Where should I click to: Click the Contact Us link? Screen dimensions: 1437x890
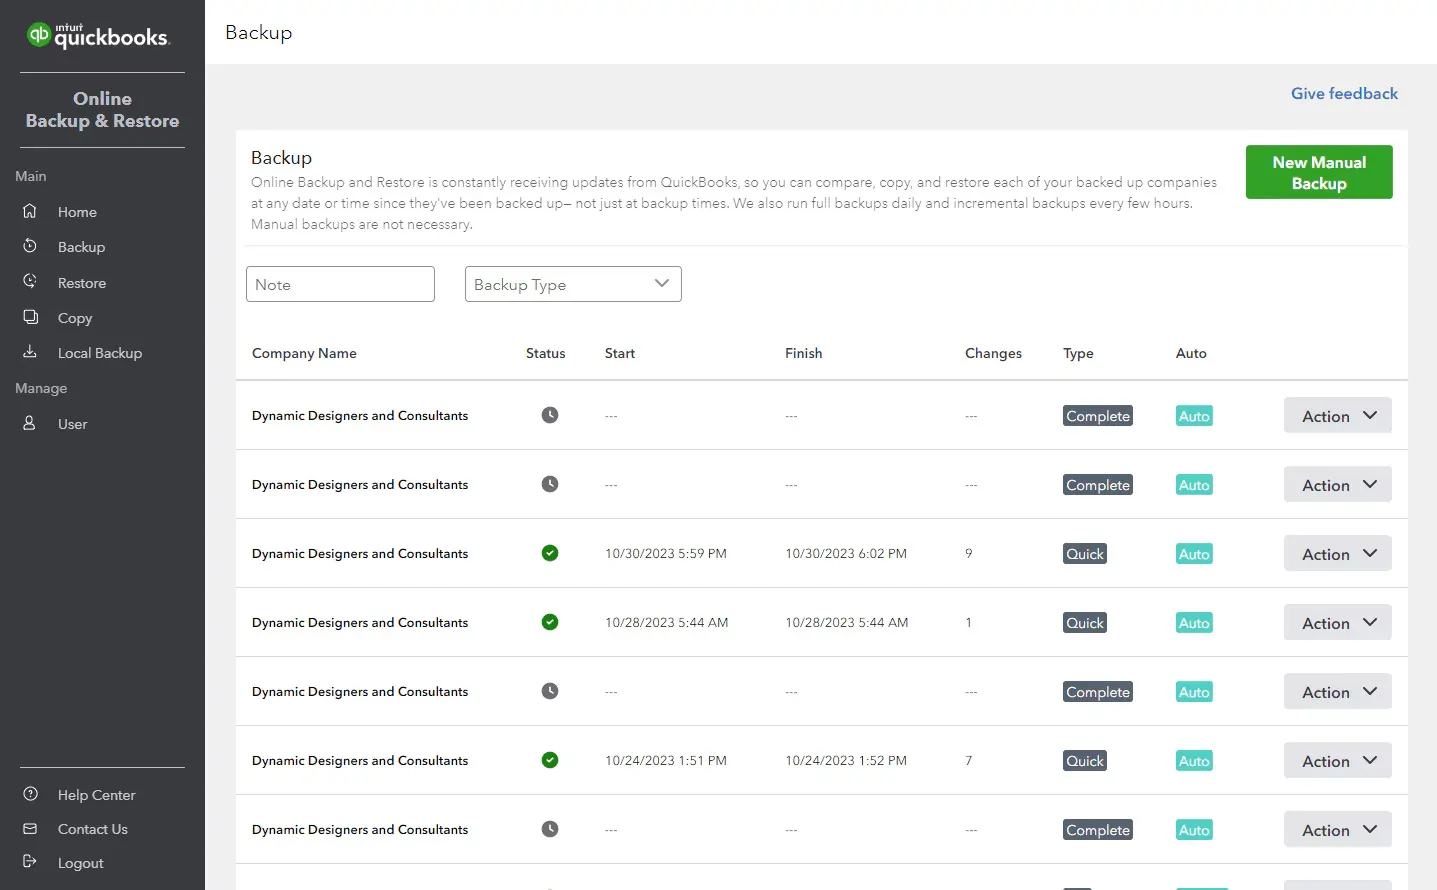92,829
